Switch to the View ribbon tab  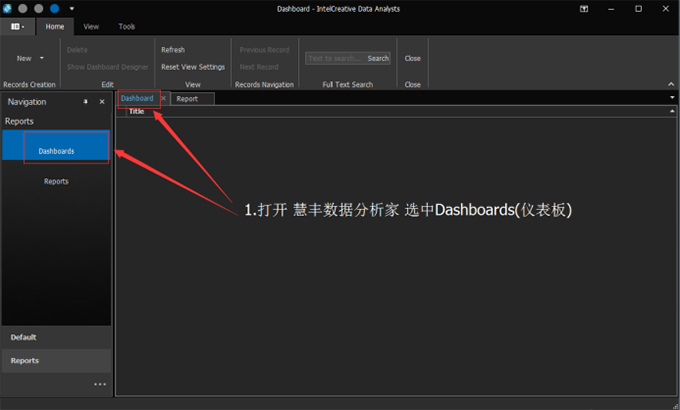(x=91, y=26)
